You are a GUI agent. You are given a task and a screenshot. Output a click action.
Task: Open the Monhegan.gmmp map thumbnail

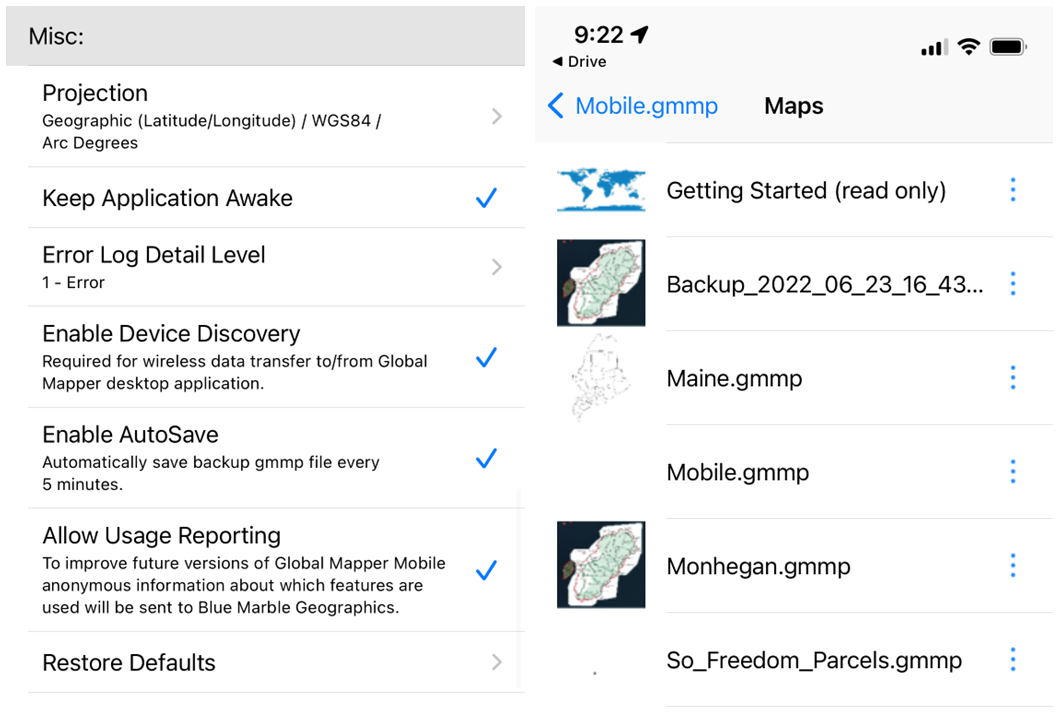tap(601, 565)
